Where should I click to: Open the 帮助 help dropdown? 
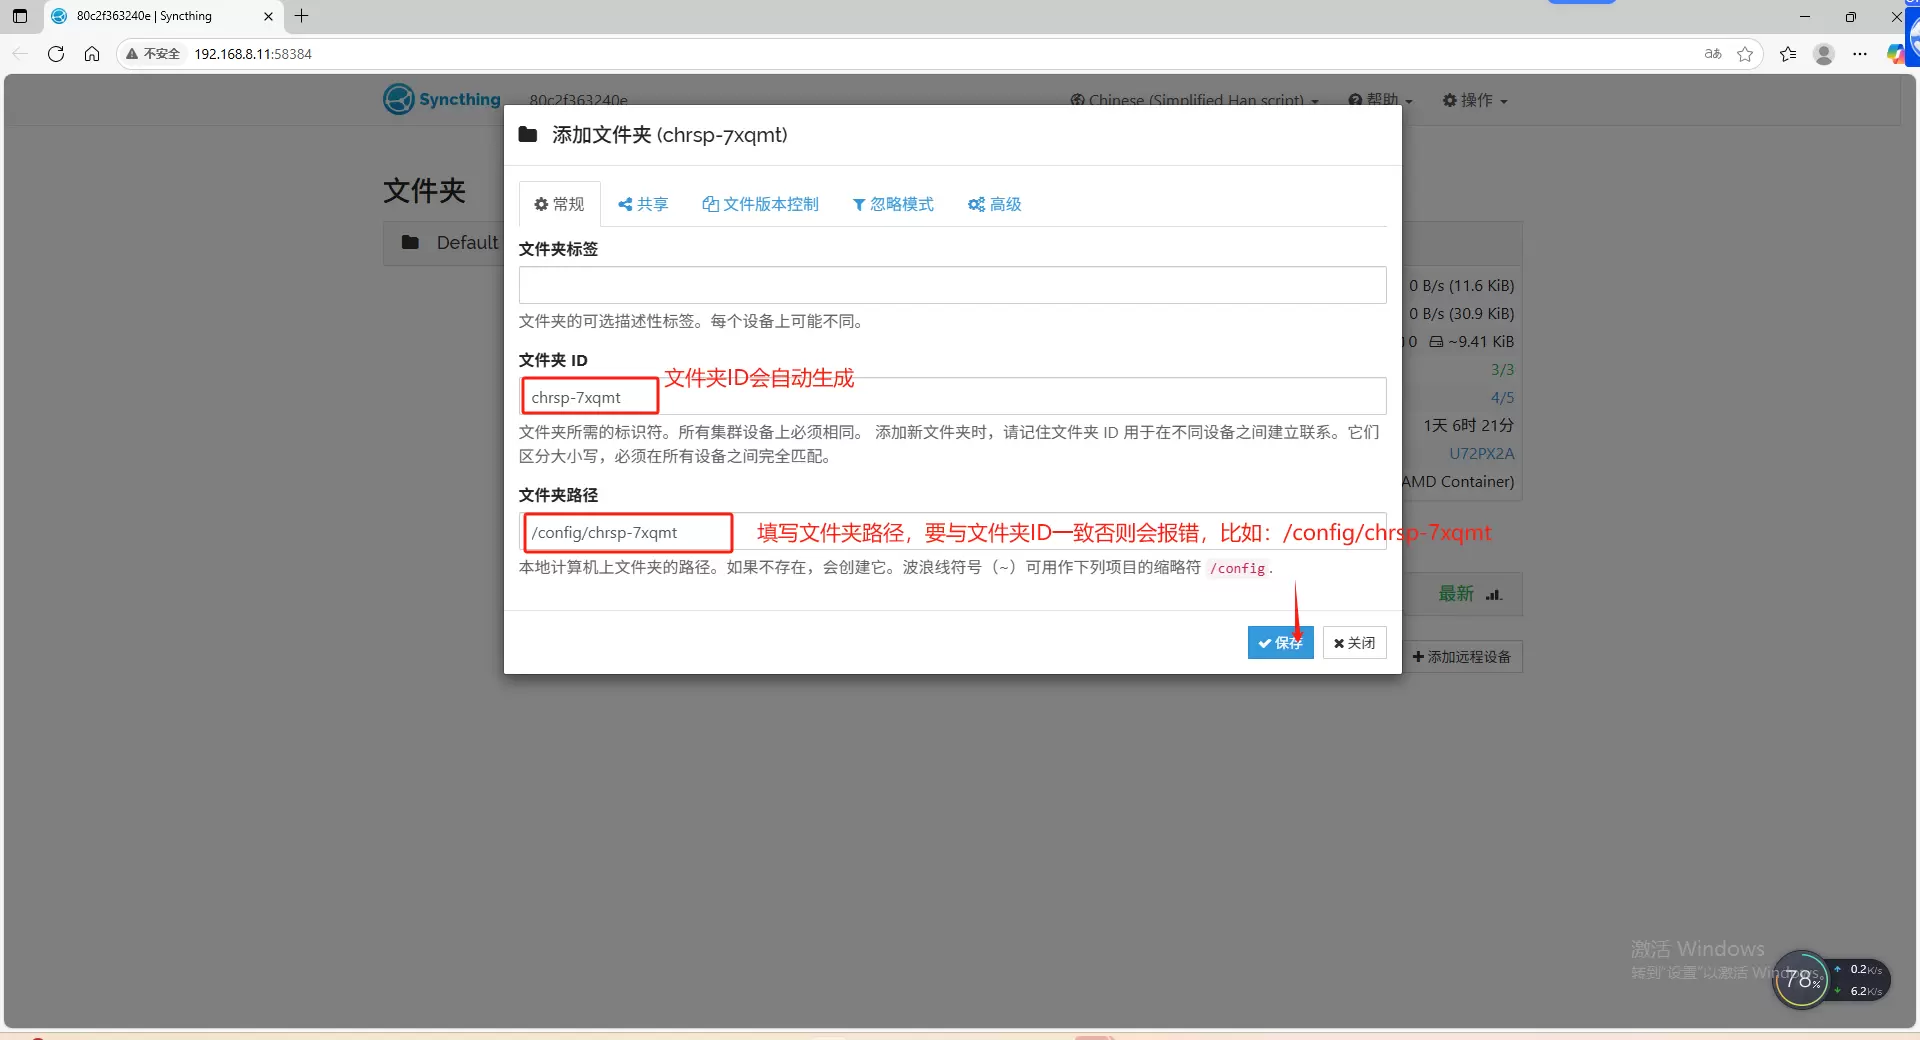click(x=1380, y=101)
